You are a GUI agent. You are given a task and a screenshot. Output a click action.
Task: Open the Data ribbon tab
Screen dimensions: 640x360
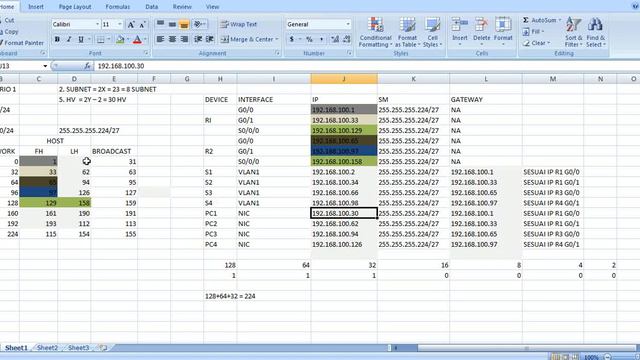(x=151, y=7)
